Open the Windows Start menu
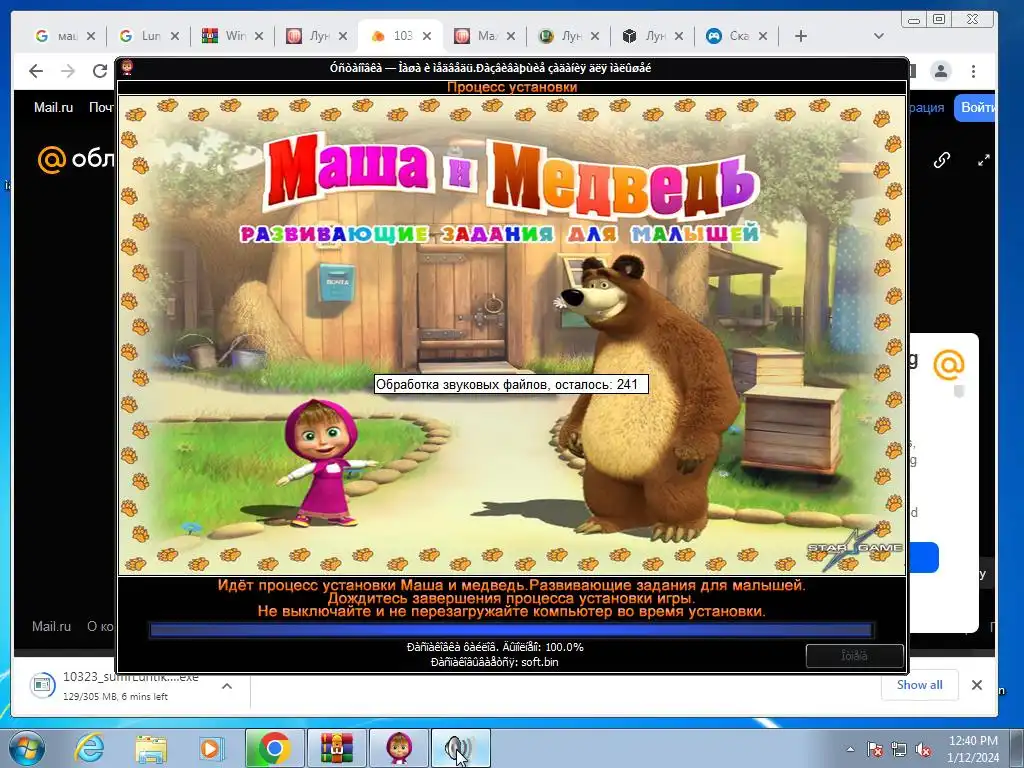This screenshot has width=1024, height=768. (26, 748)
